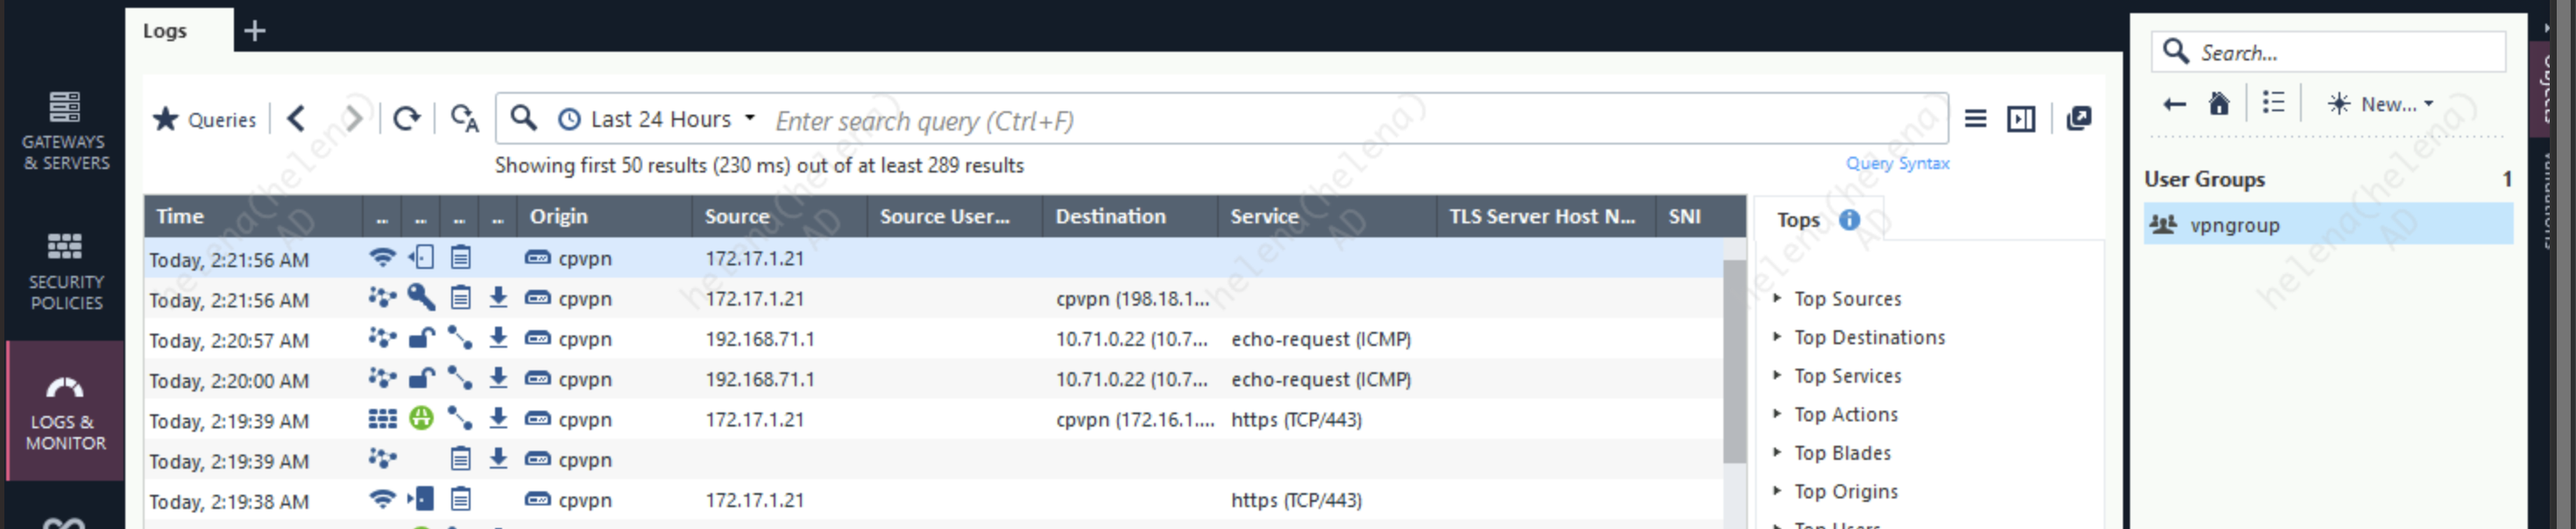This screenshot has width=2576, height=529.
Task: Click the back navigation arrow in Logs
Action: [296, 119]
